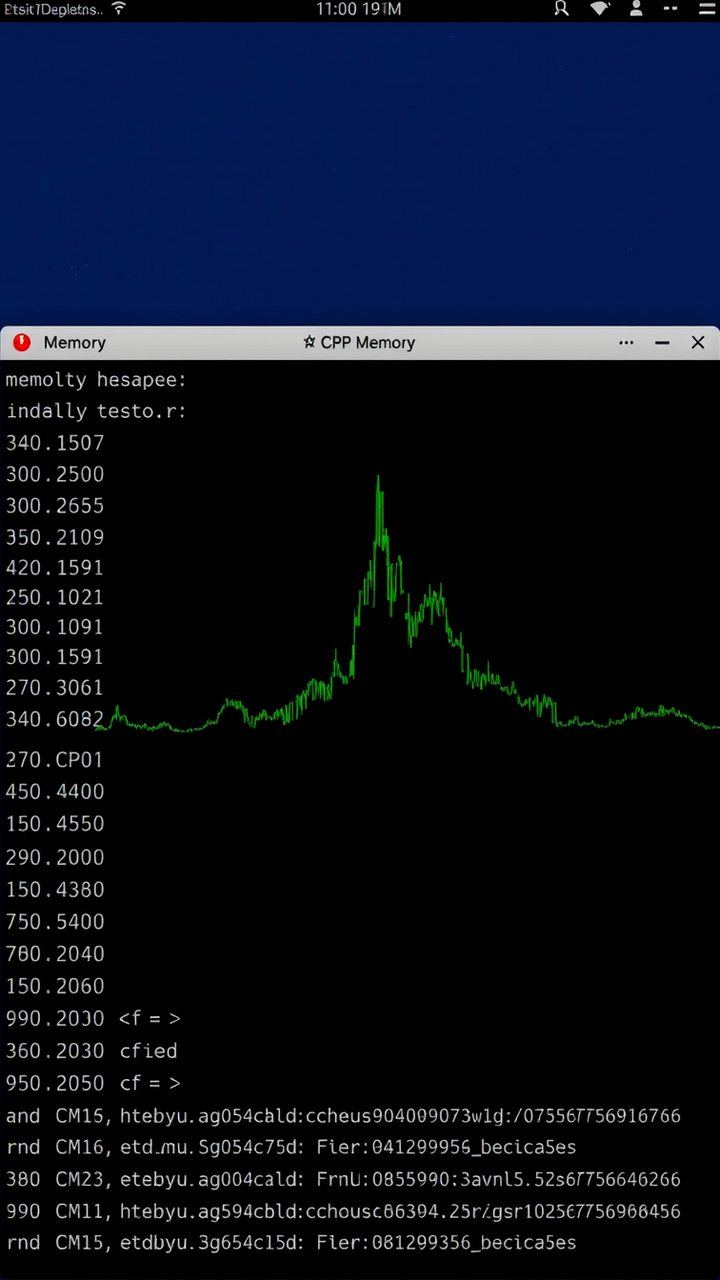720x1280 pixels.
Task: Click the value 750.5400
Action: pos(55,921)
